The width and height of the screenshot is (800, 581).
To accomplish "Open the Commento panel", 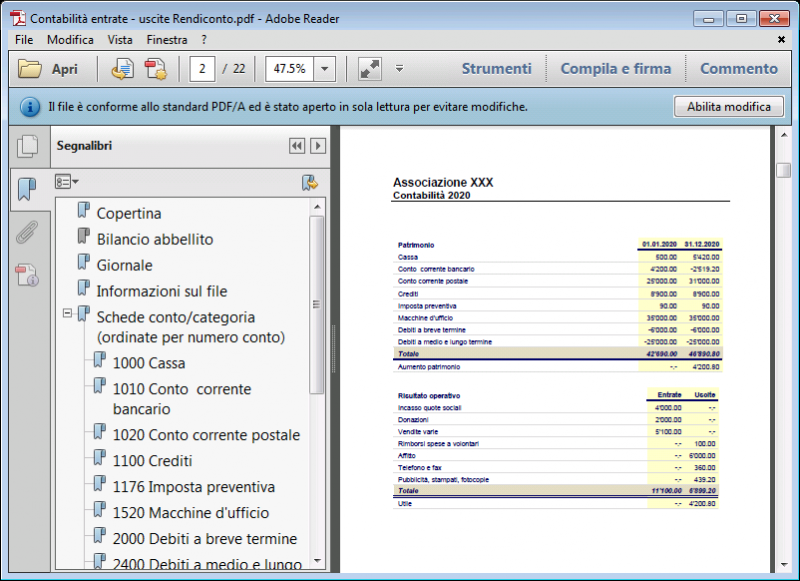I will click(739, 69).
